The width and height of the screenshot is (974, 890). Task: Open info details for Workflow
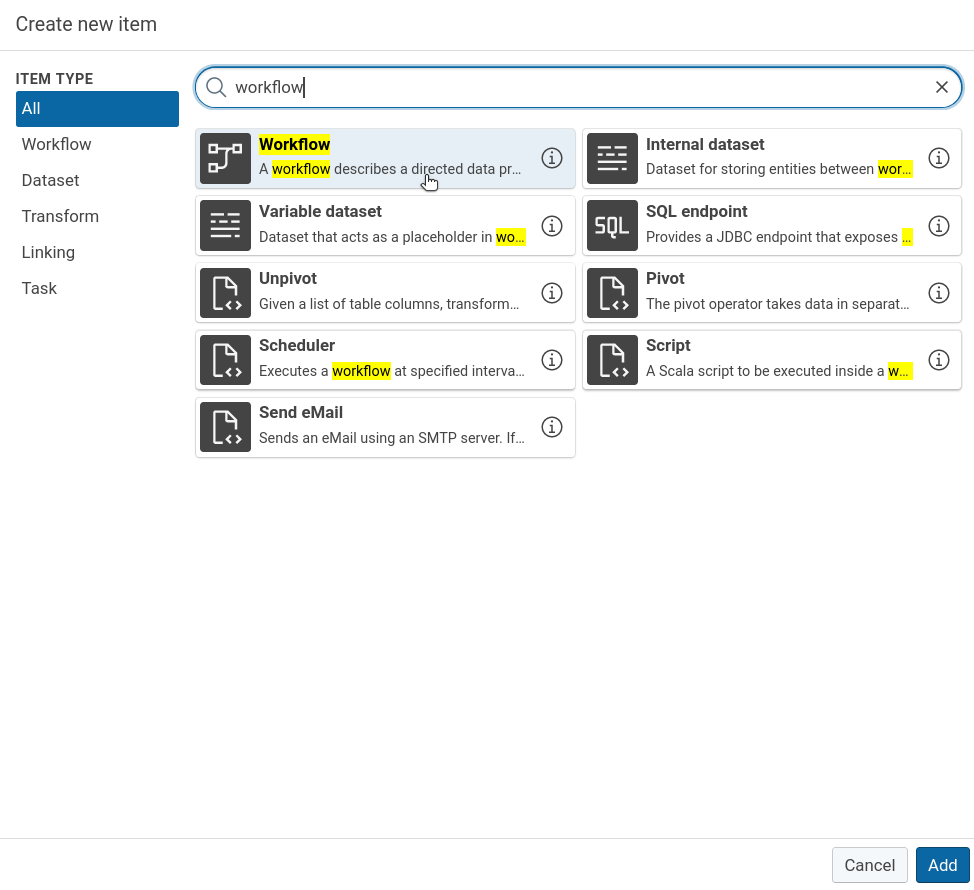[551, 158]
